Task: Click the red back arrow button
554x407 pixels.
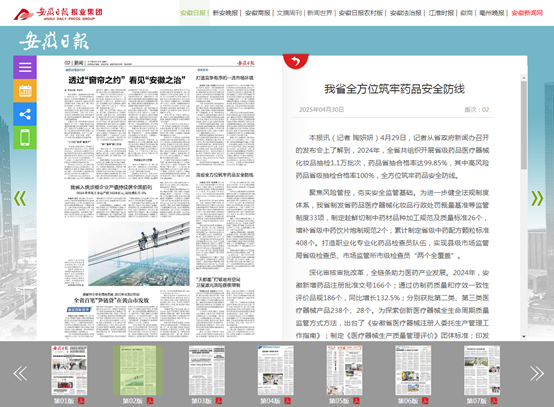Action: point(296,61)
